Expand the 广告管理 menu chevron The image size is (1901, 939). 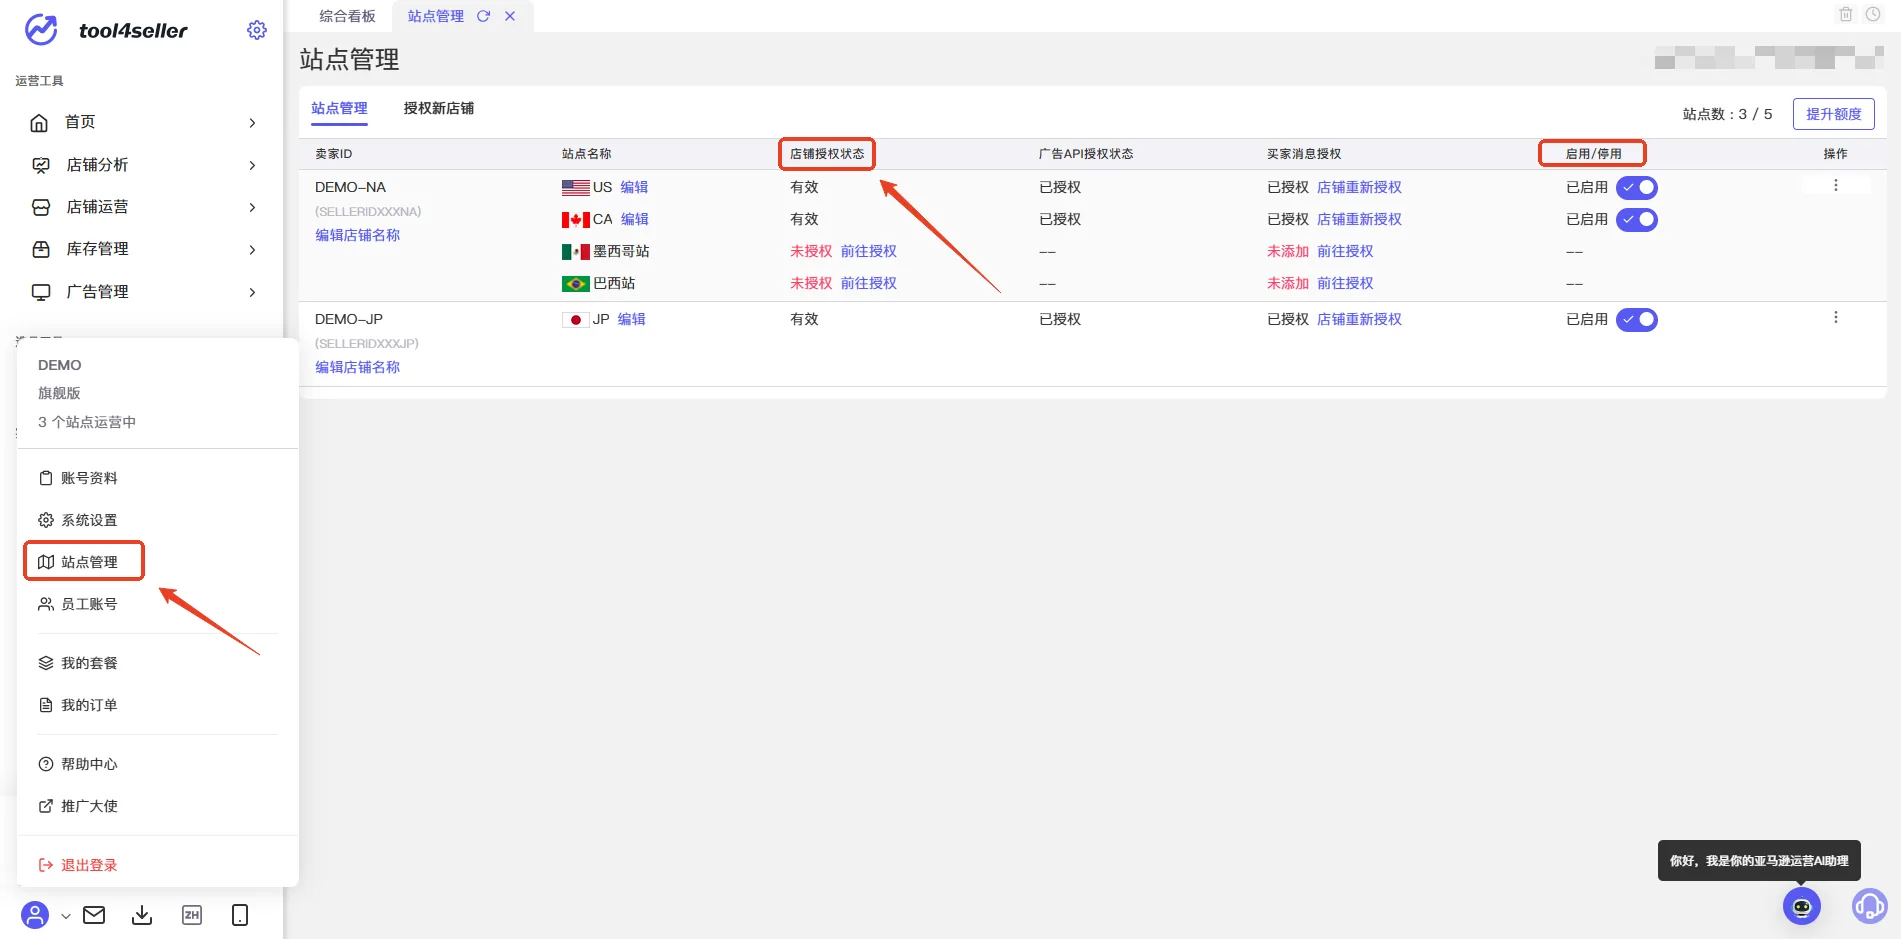tap(252, 292)
